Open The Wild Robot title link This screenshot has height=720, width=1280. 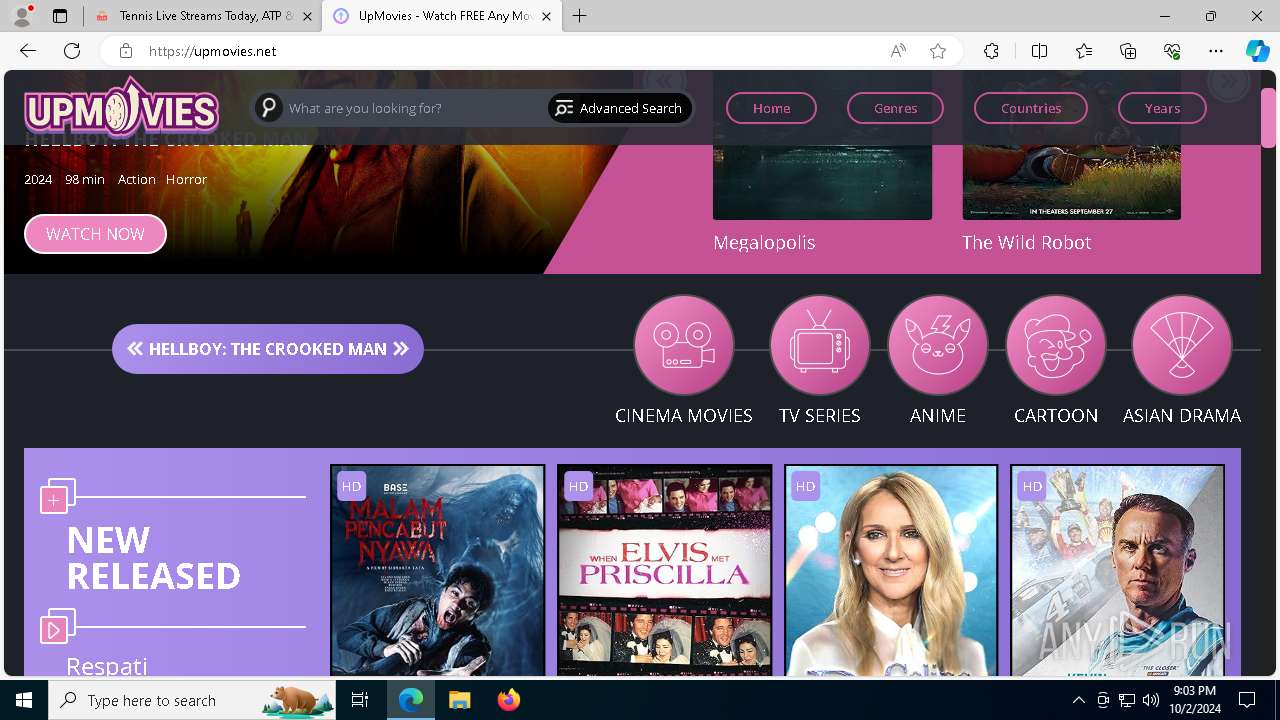(1026, 242)
